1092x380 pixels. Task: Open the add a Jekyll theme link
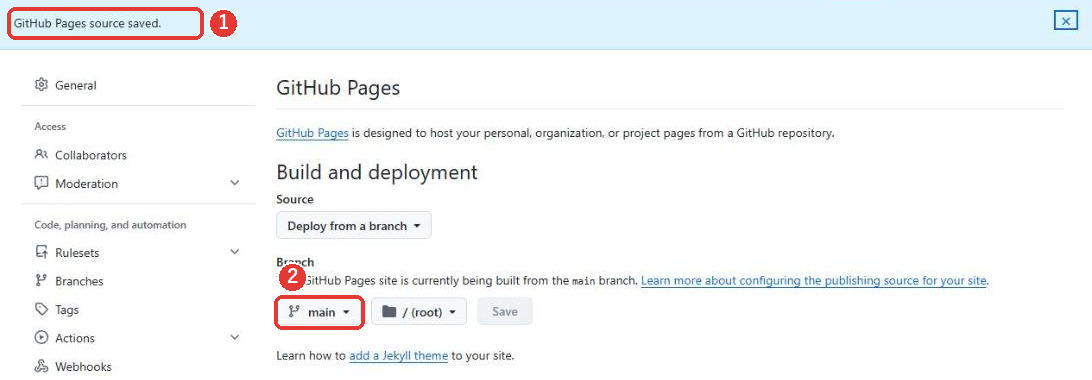pos(398,356)
